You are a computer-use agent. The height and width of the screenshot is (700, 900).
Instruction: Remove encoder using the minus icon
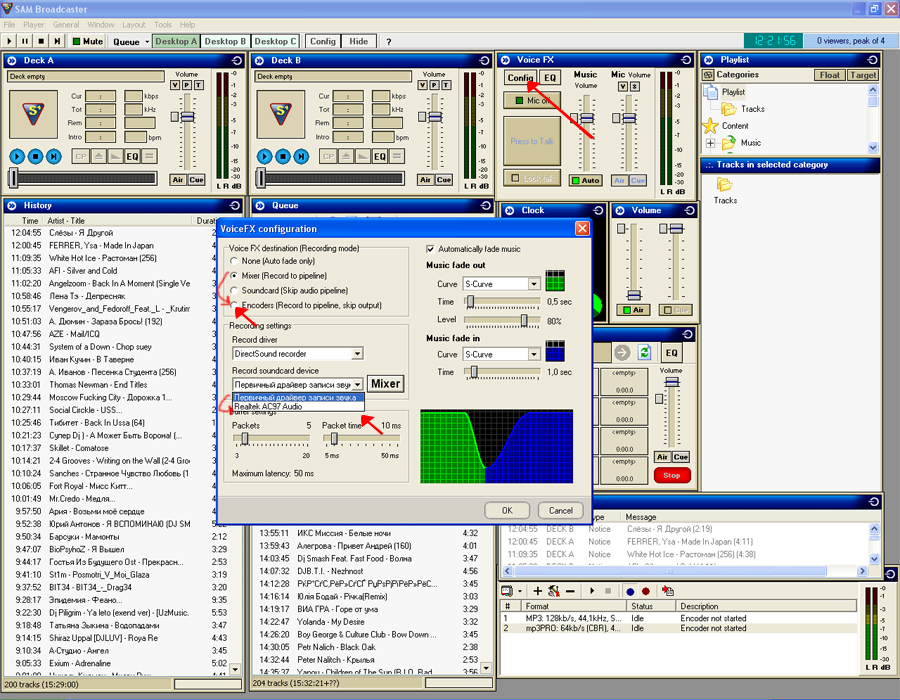(x=571, y=591)
